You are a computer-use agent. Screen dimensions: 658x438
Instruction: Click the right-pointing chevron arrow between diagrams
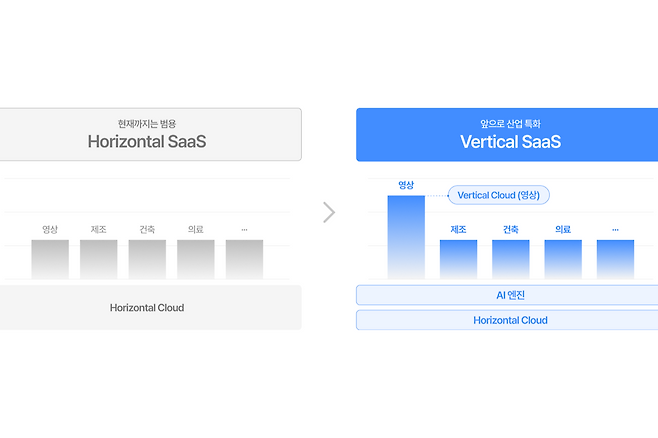tap(329, 212)
